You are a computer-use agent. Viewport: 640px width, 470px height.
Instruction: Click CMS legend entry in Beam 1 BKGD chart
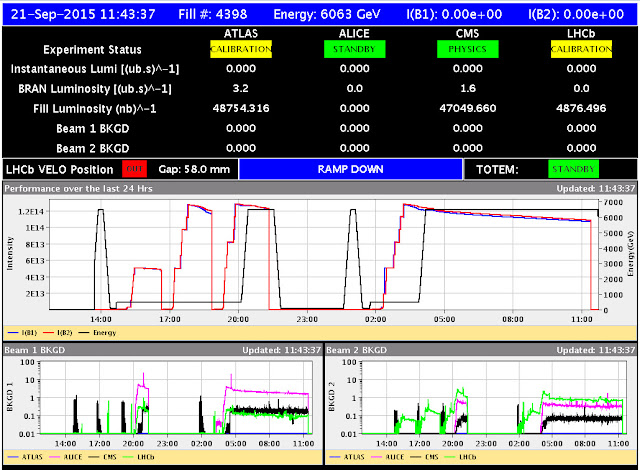(x=102, y=457)
